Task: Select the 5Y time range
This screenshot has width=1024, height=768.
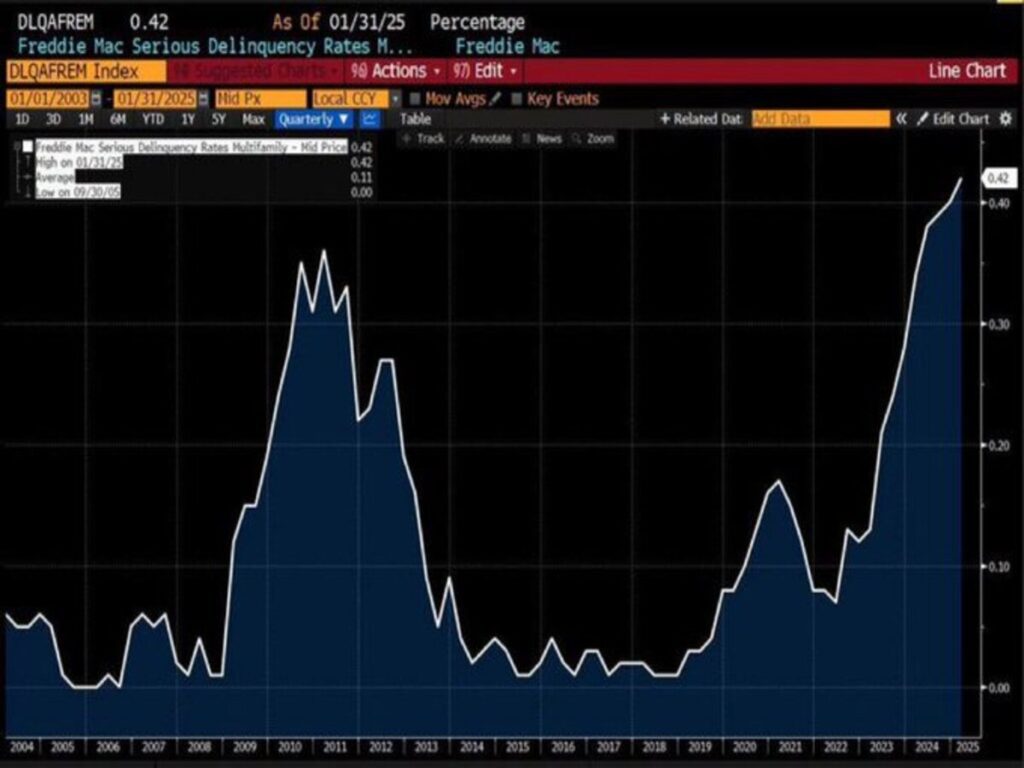Action: click(x=218, y=119)
